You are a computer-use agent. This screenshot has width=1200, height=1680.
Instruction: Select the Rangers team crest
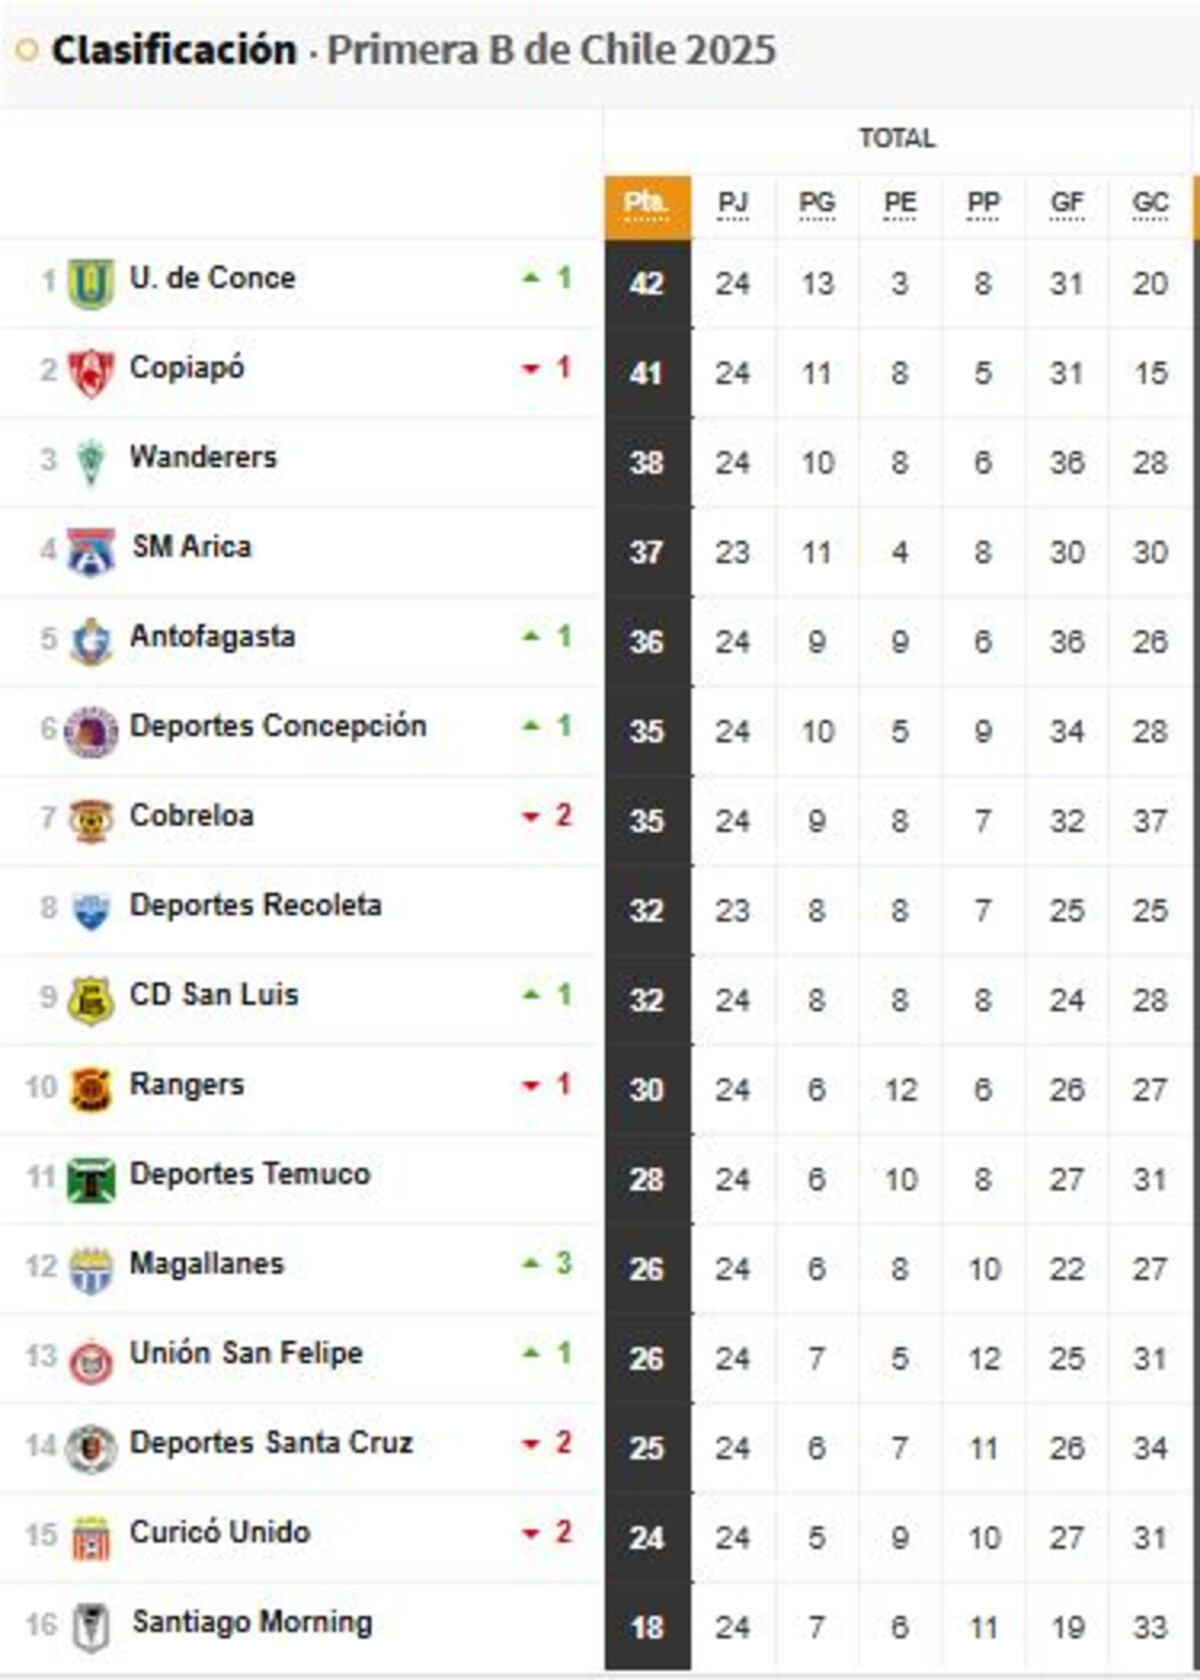(x=92, y=1084)
